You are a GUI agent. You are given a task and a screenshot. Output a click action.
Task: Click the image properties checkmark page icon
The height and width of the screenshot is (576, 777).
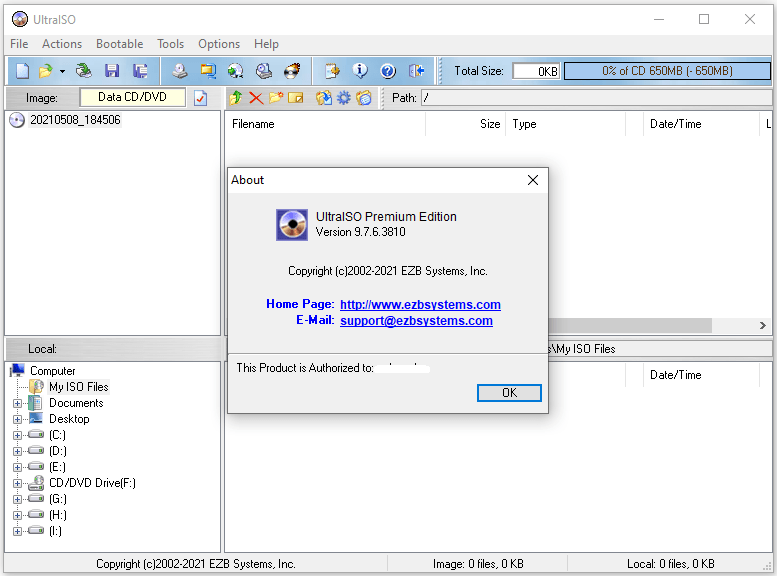tap(201, 98)
